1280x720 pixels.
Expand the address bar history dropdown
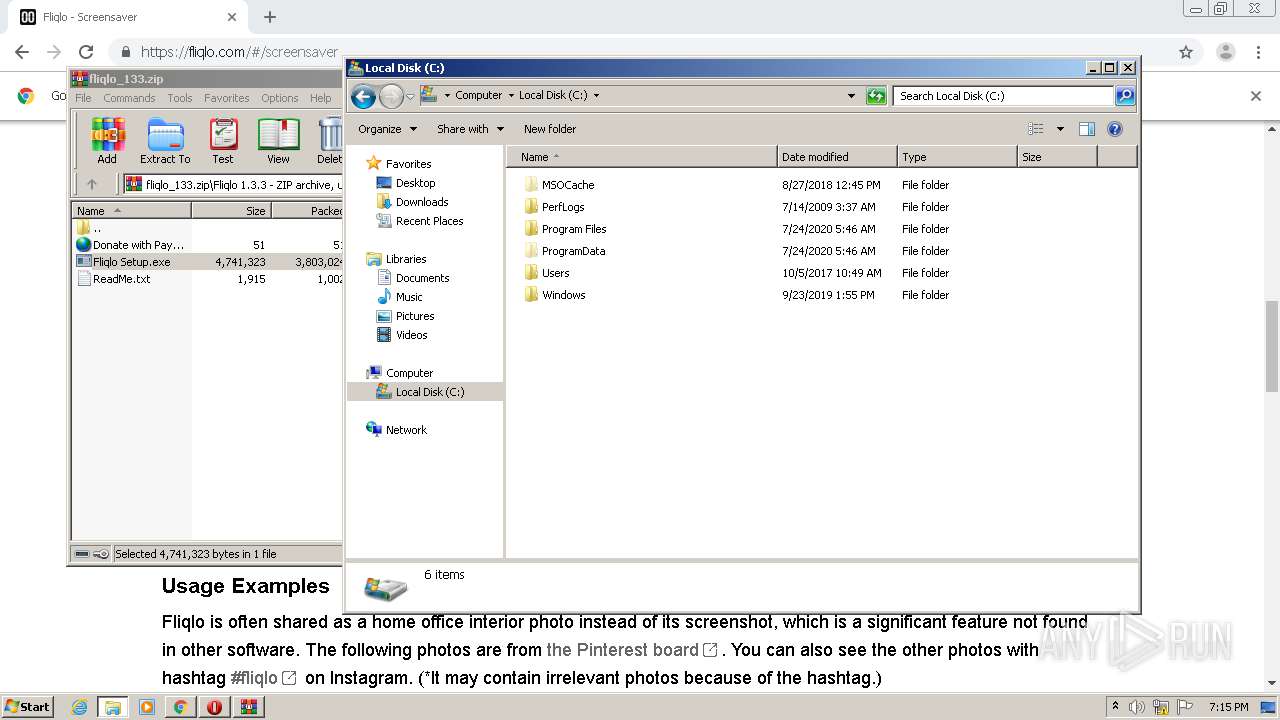pos(851,96)
